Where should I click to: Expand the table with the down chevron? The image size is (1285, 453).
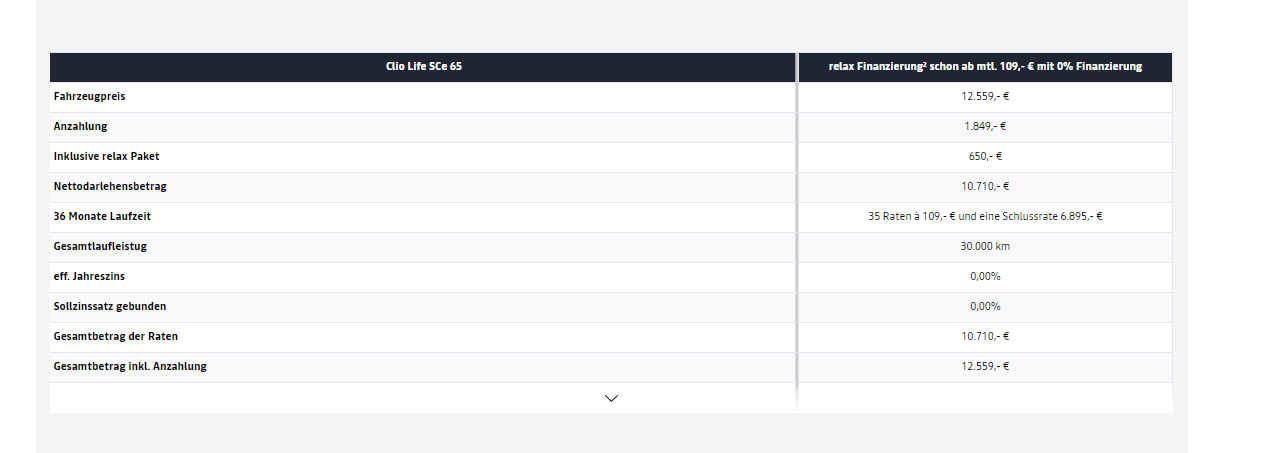[x=611, y=398]
